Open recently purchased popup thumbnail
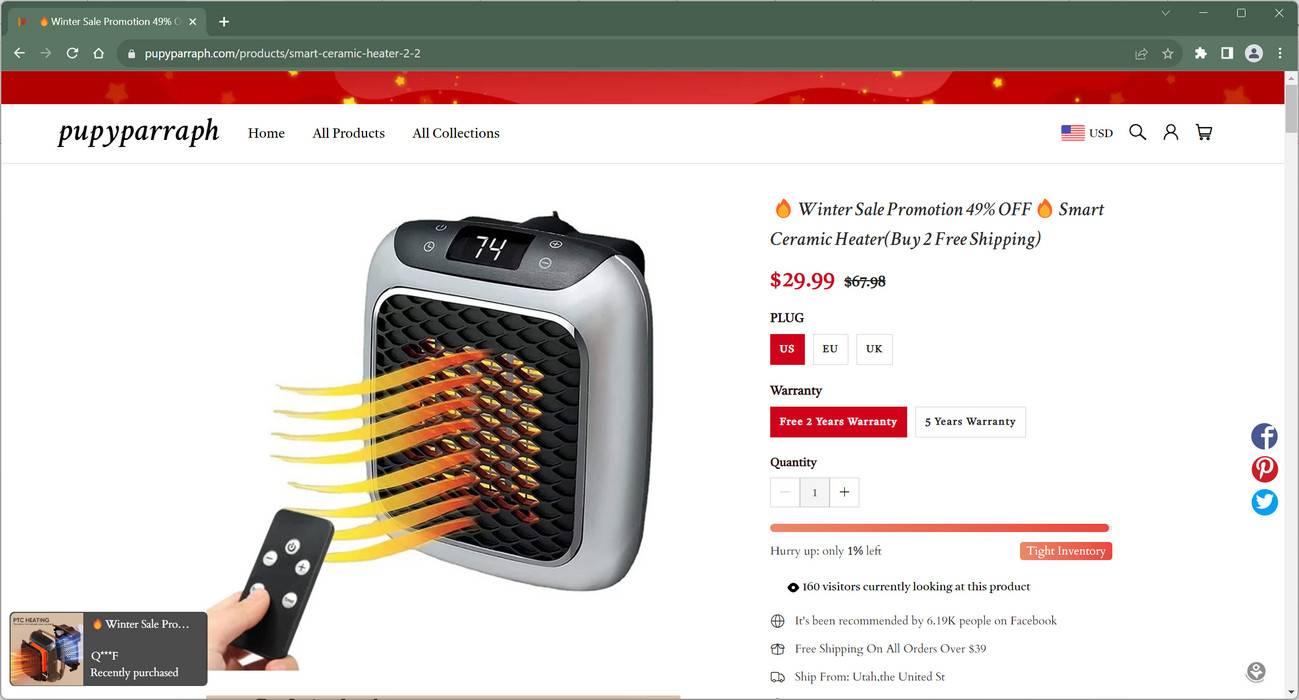 (x=47, y=649)
